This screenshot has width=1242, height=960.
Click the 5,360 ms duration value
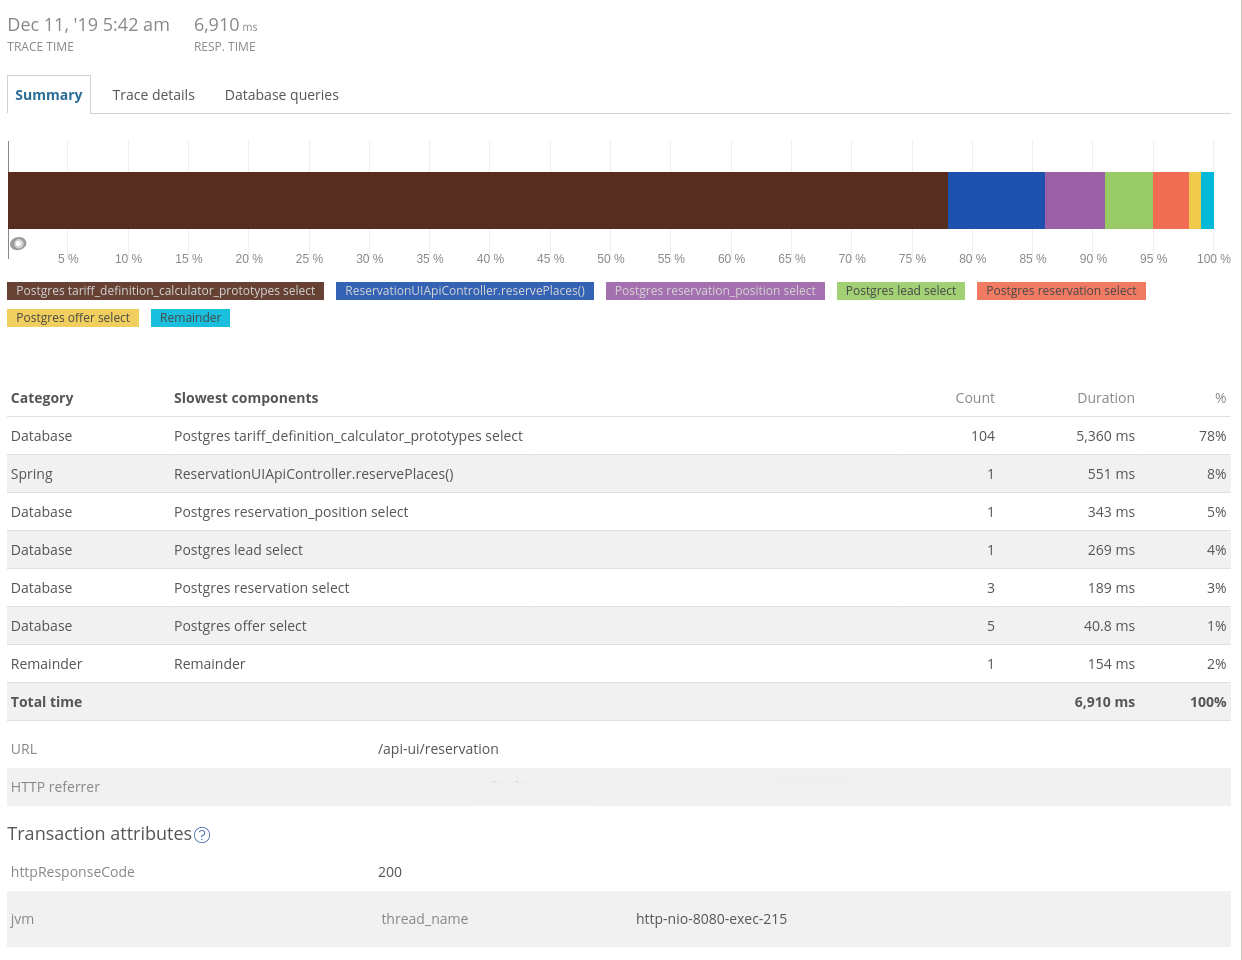point(1106,436)
